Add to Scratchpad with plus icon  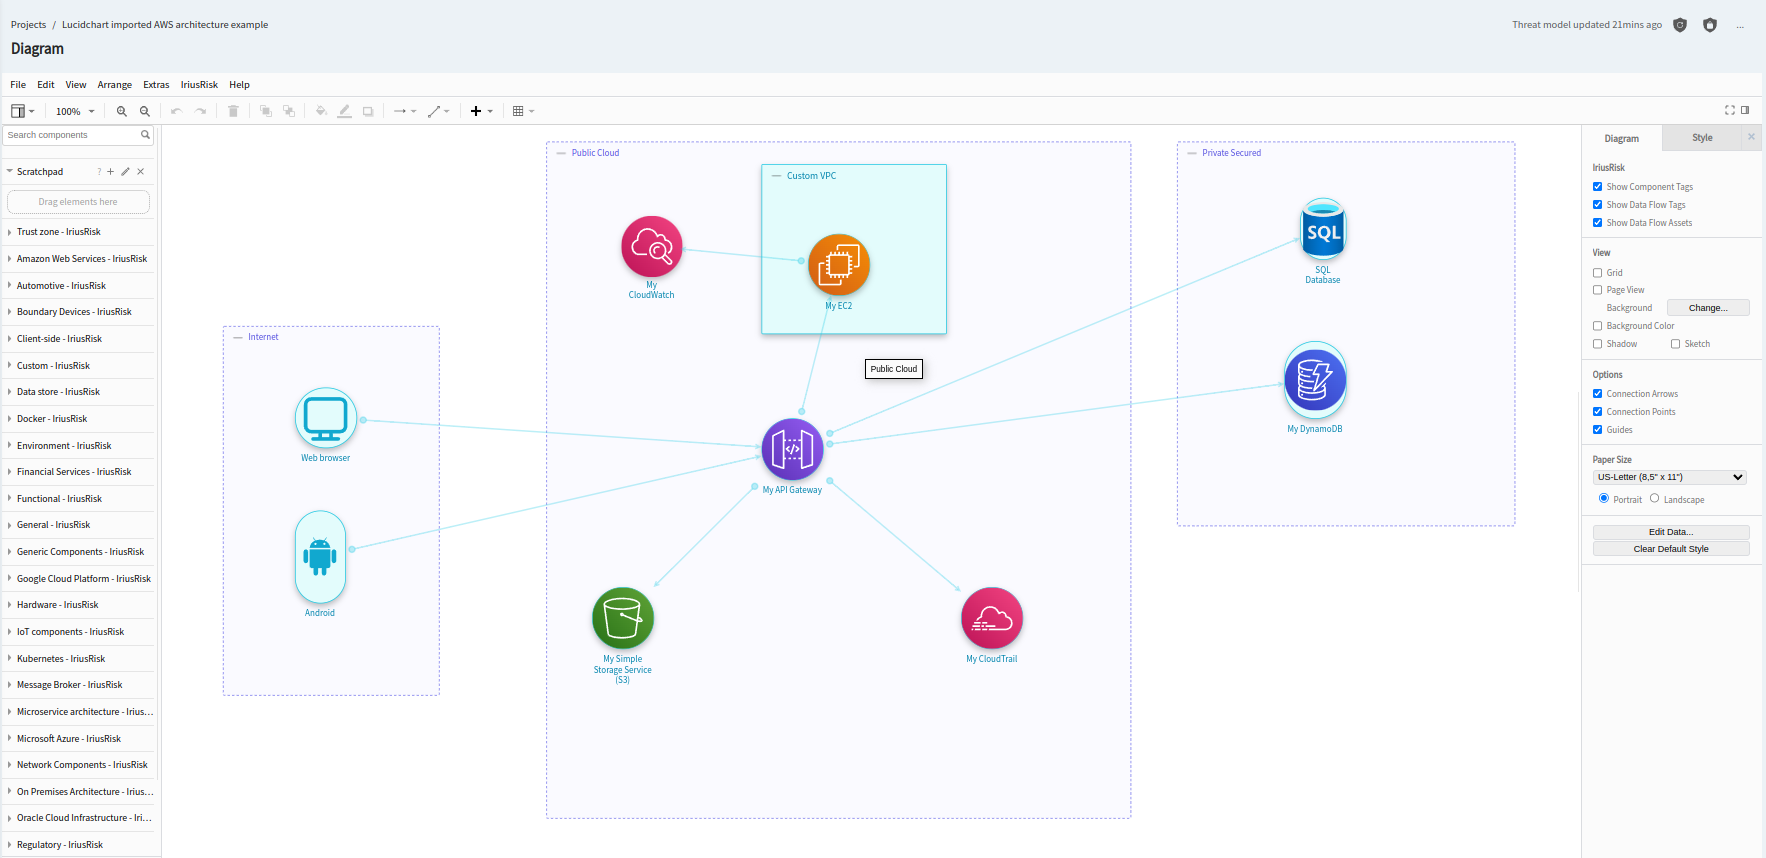pyautogui.click(x=110, y=172)
